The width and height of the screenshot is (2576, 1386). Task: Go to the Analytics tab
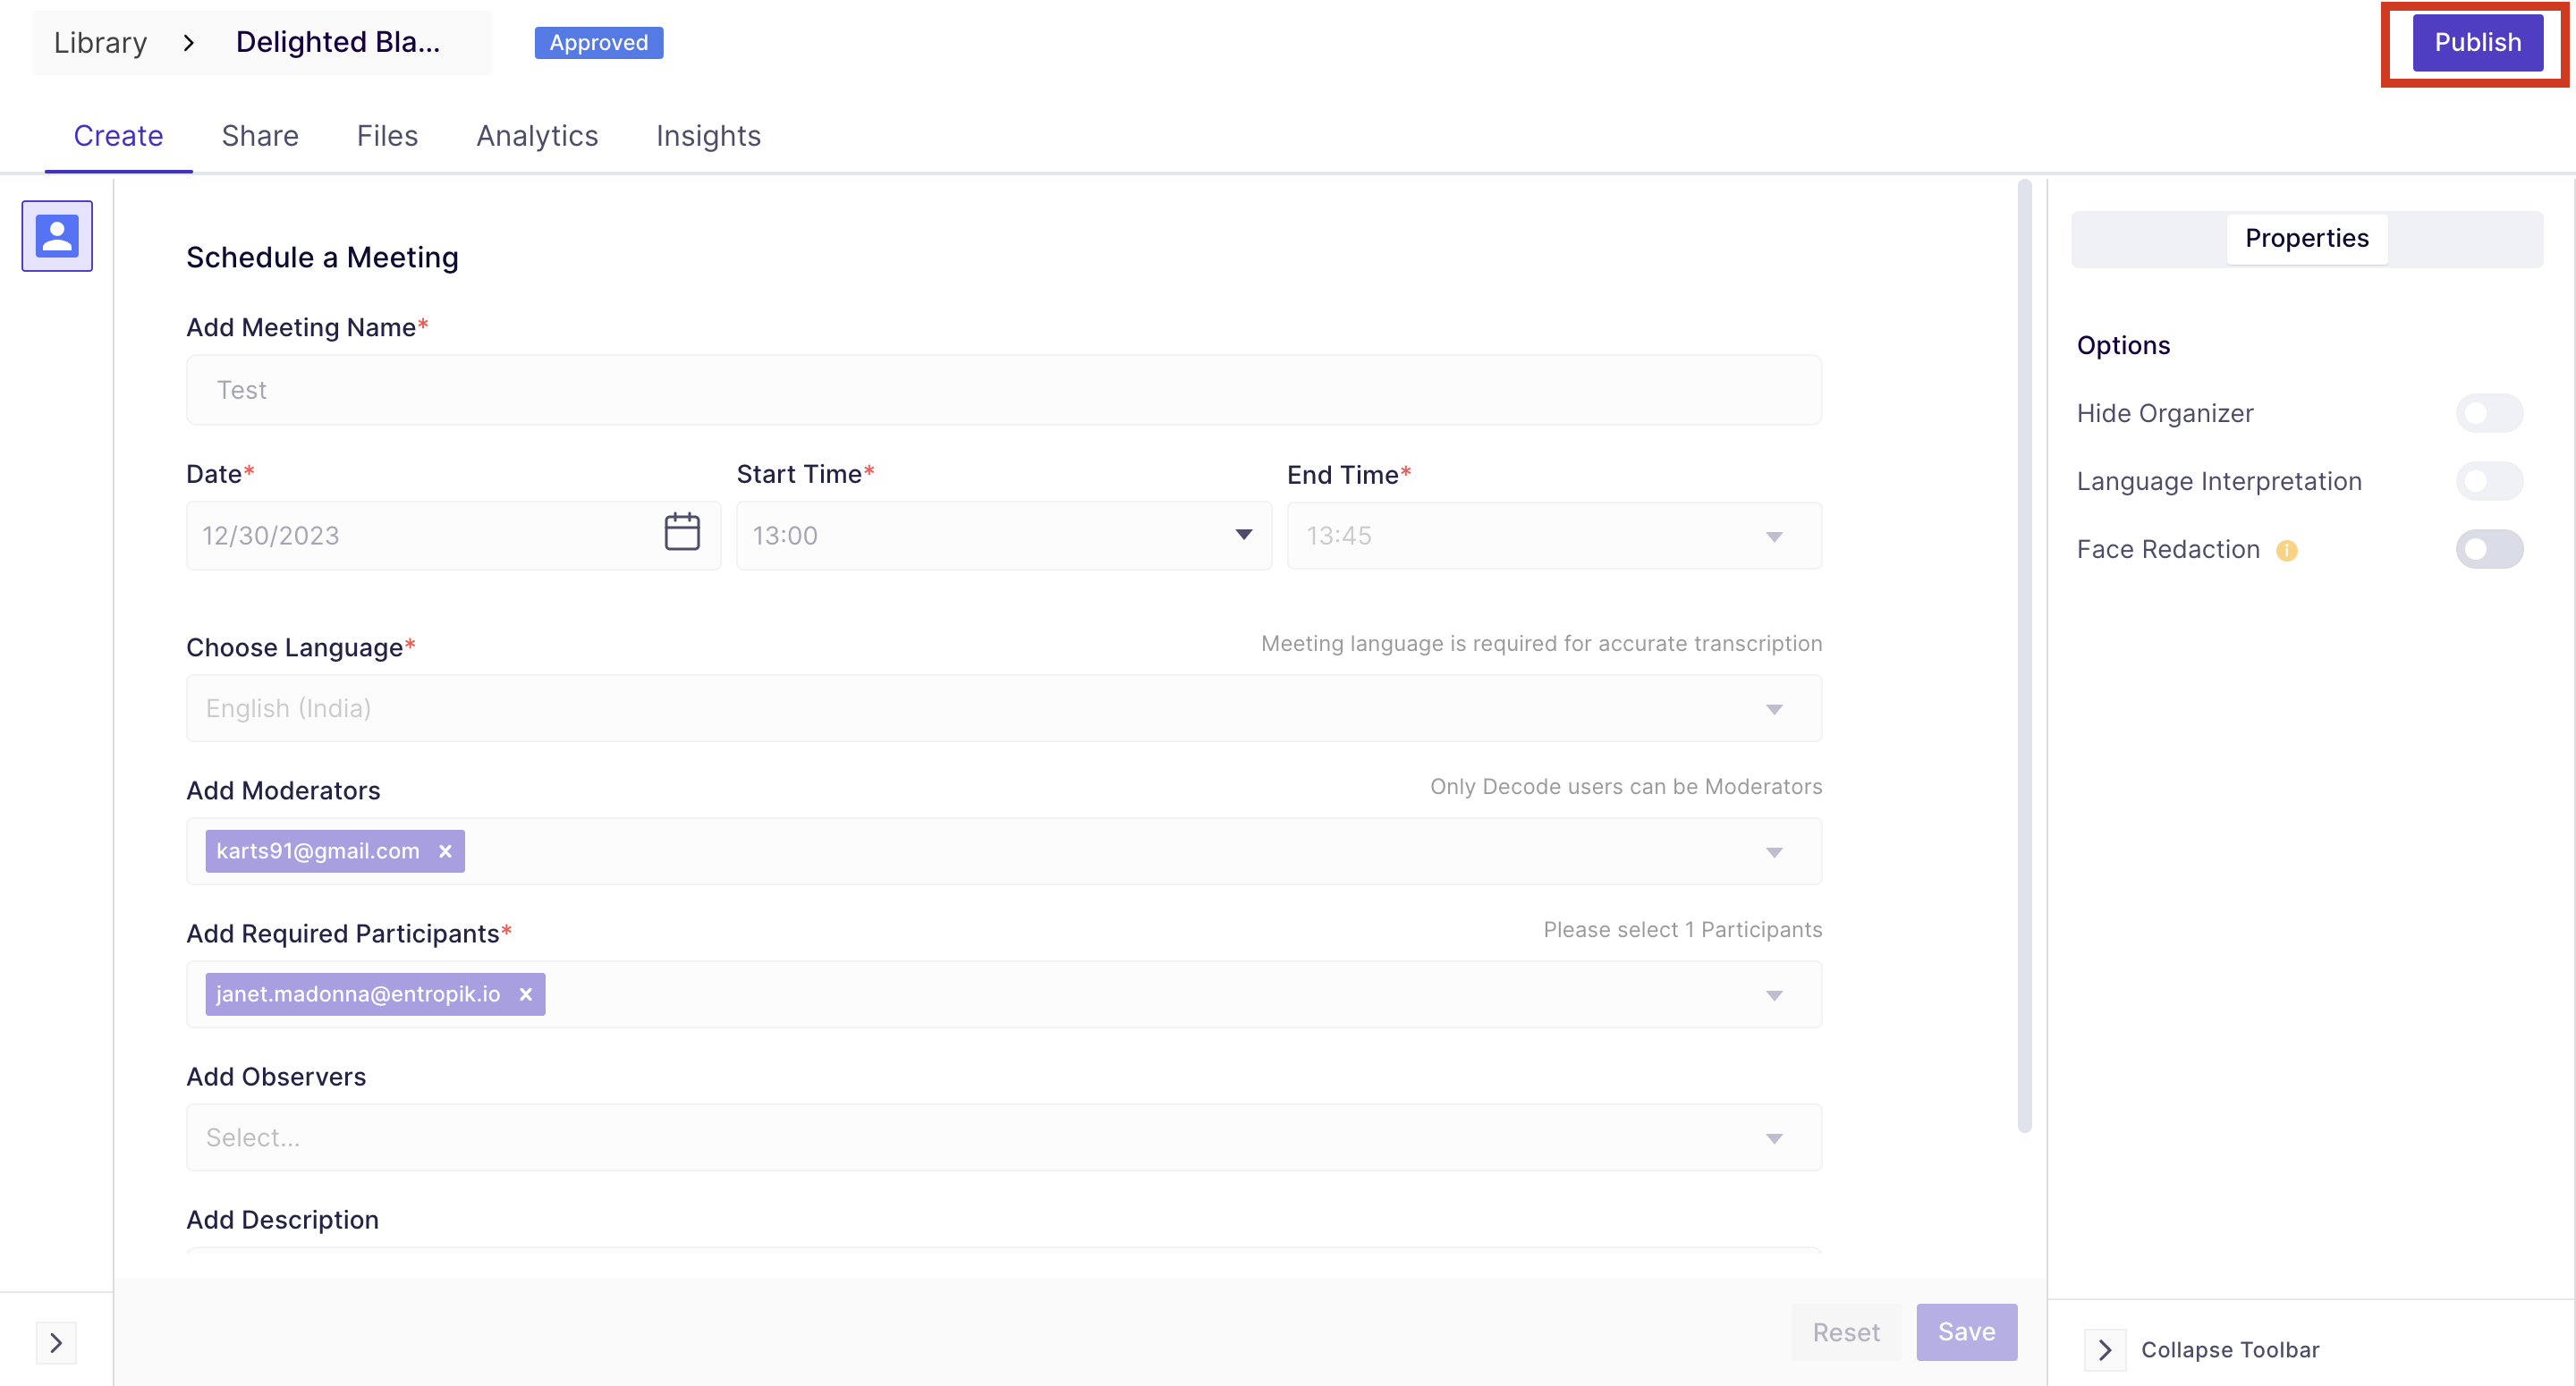pyautogui.click(x=537, y=136)
